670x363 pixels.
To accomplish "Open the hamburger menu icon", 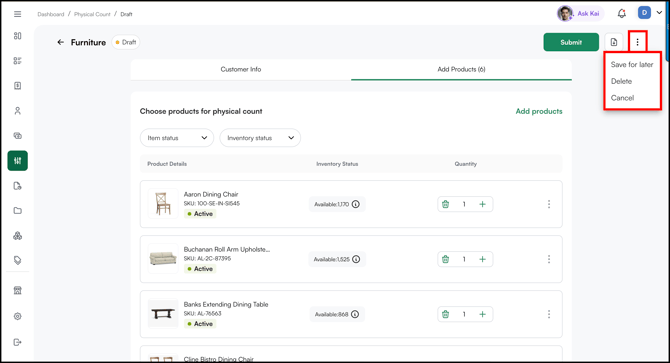I will [x=18, y=14].
